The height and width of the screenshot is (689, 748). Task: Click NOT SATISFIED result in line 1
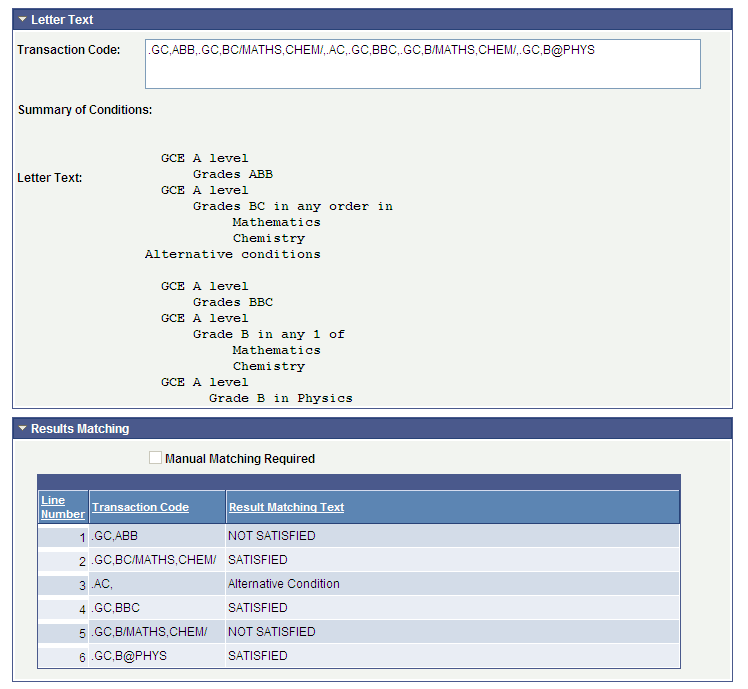271,536
